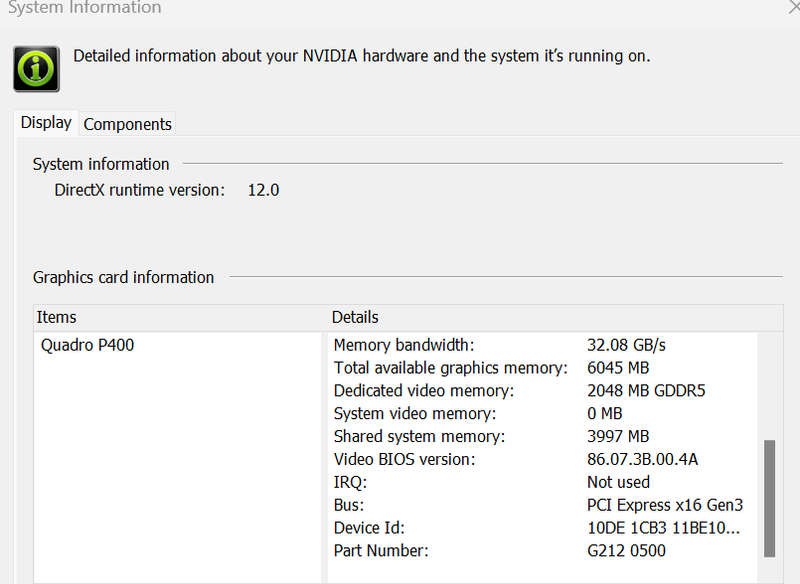The width and height of the screenshot is (800, 584).
Task: Click Total available graphics memory value 6045 MB
Action: click(x=618, y=368)
